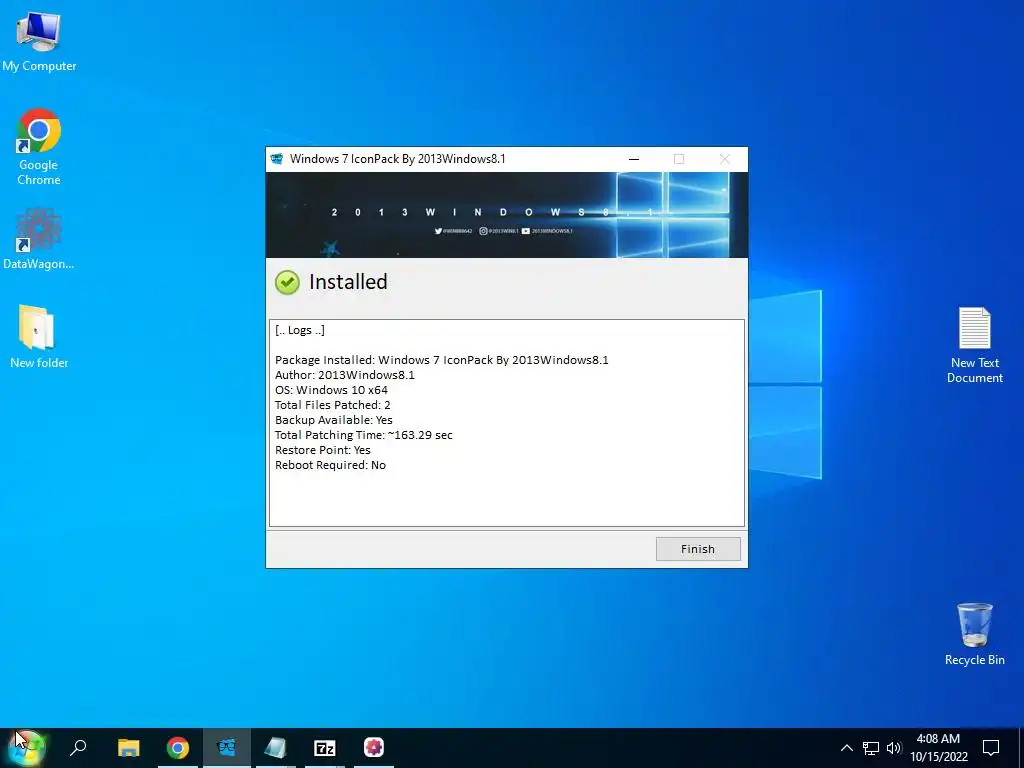The width and height of the screenshot is (1024, 768).
Task: Click the IconPack installer taskbar icon
Action: tap(227, 748)
